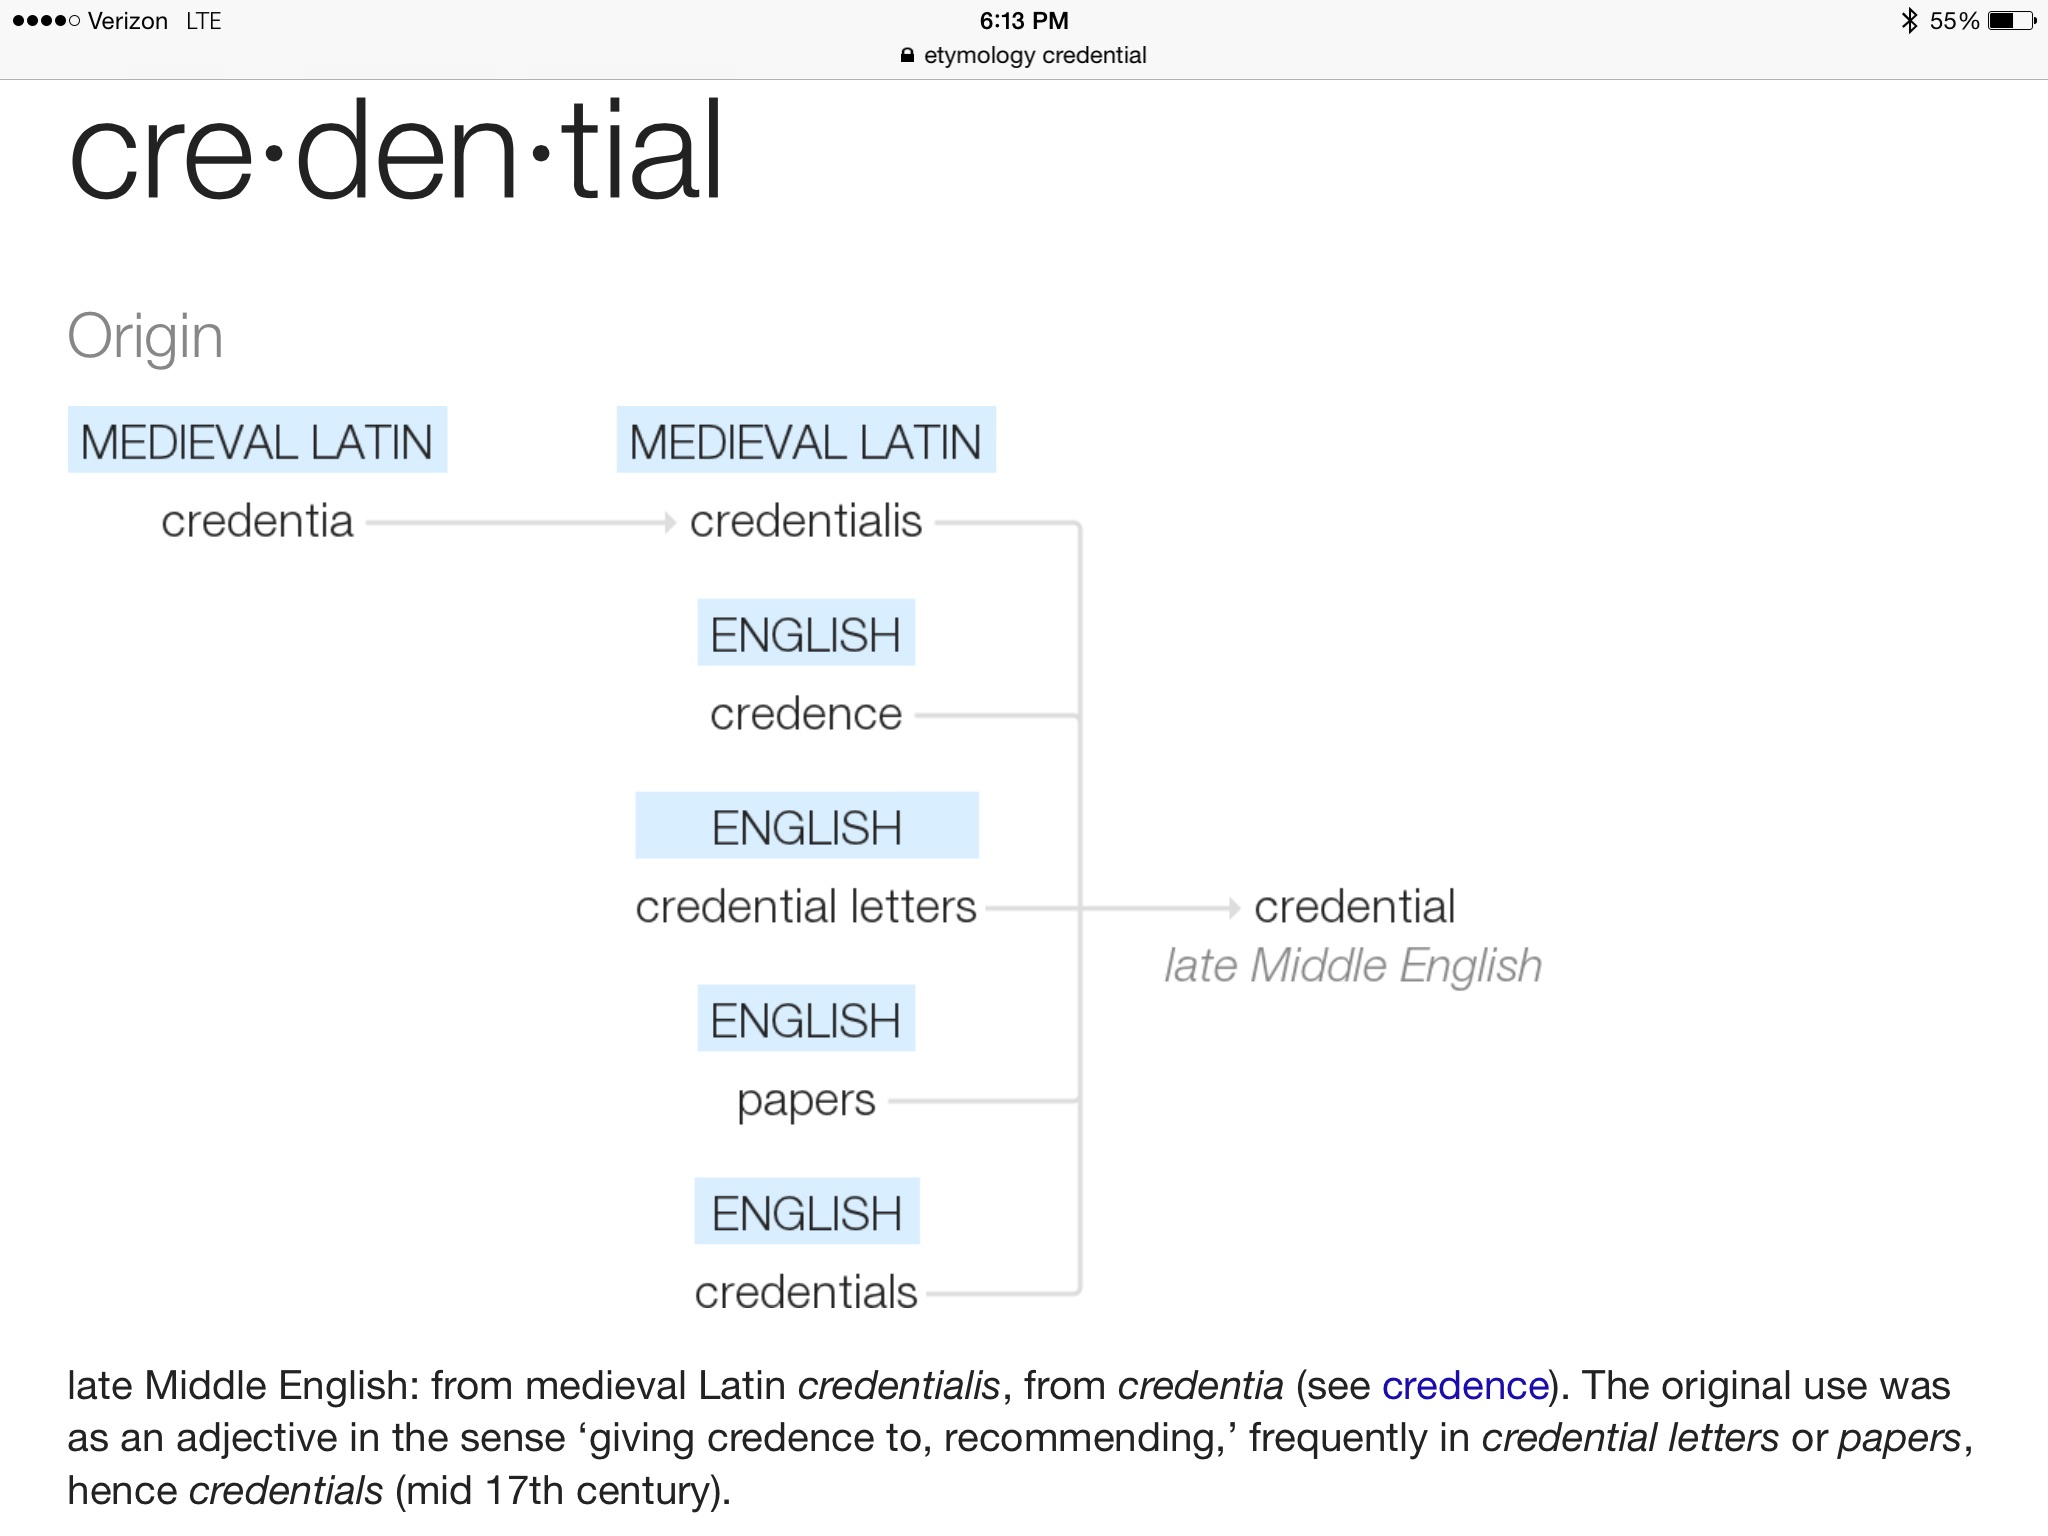Tap the lock icon in address bar
The width and height of the screenshot is (2048, 1536).
[907, 55]
